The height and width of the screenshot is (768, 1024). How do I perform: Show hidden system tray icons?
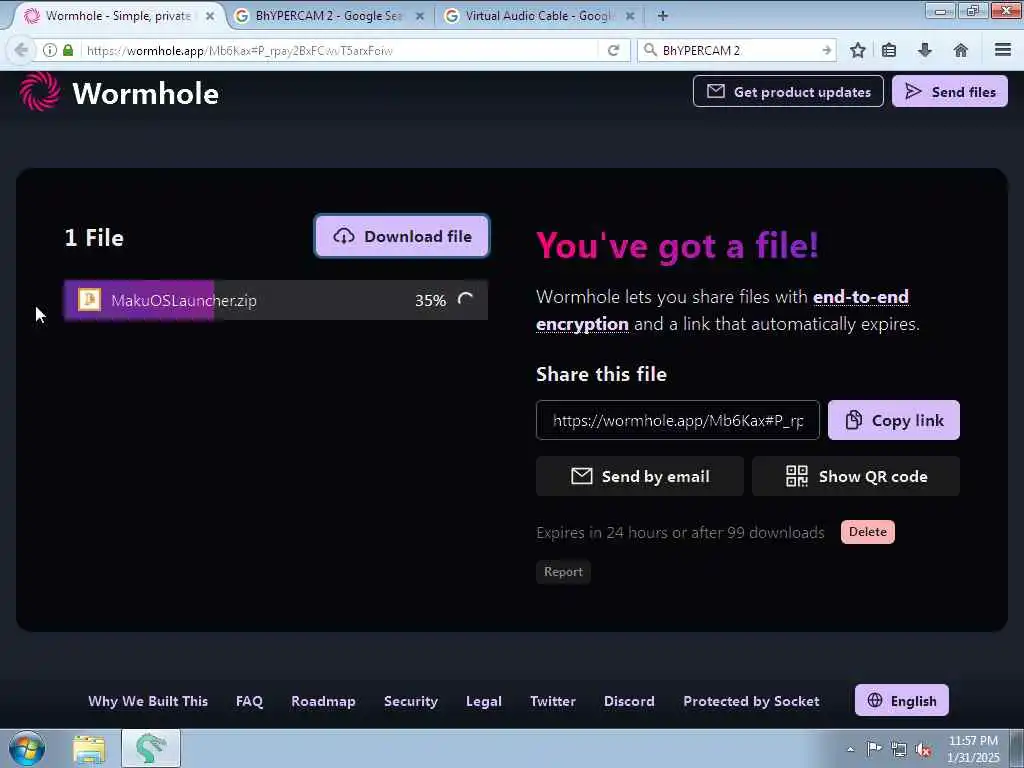(x=850, y=749)
